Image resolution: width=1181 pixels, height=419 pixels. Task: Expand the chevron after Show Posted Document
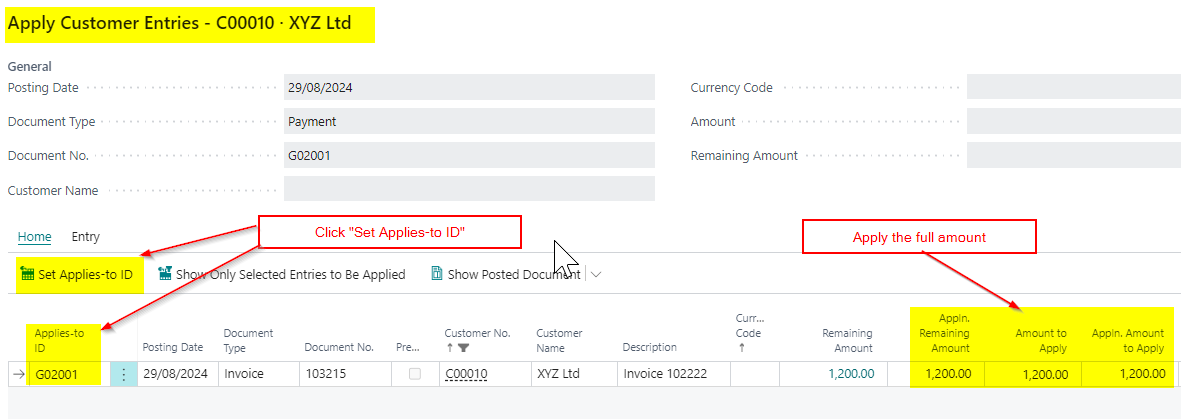(597, 275)
